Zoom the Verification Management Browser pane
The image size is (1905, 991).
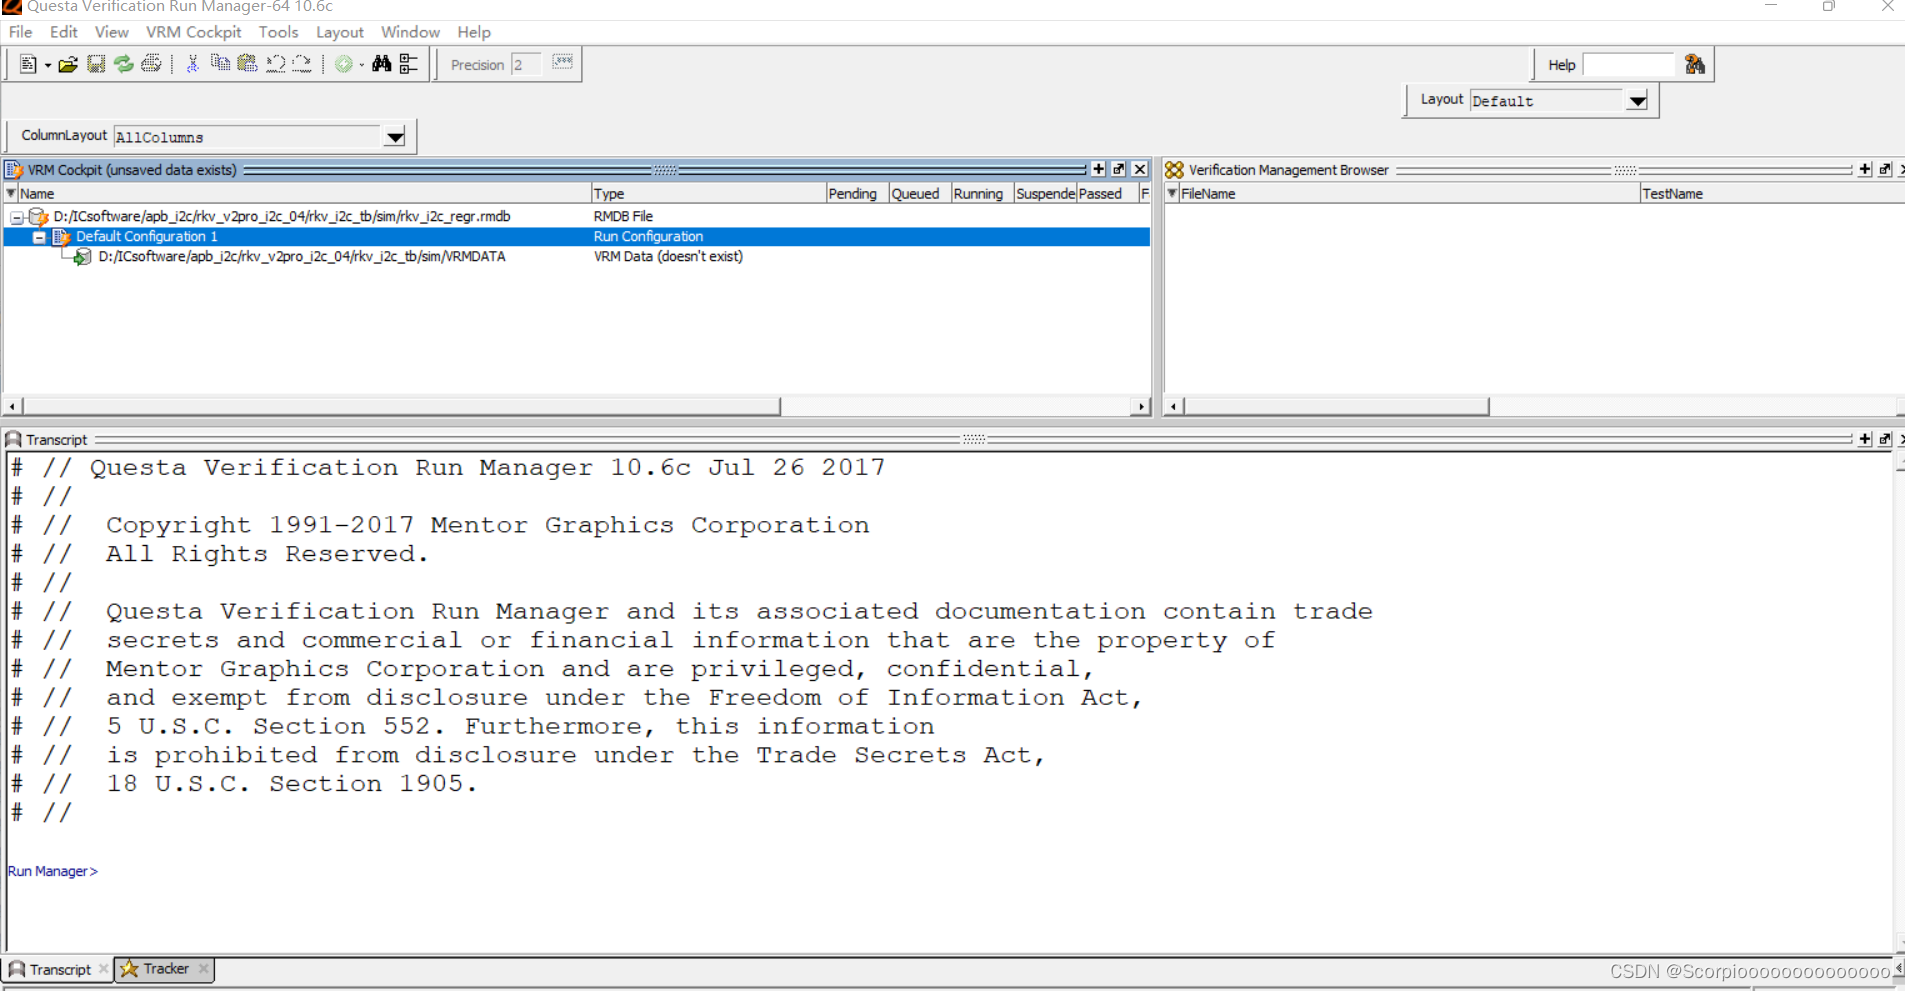[x=1865, y=169]
